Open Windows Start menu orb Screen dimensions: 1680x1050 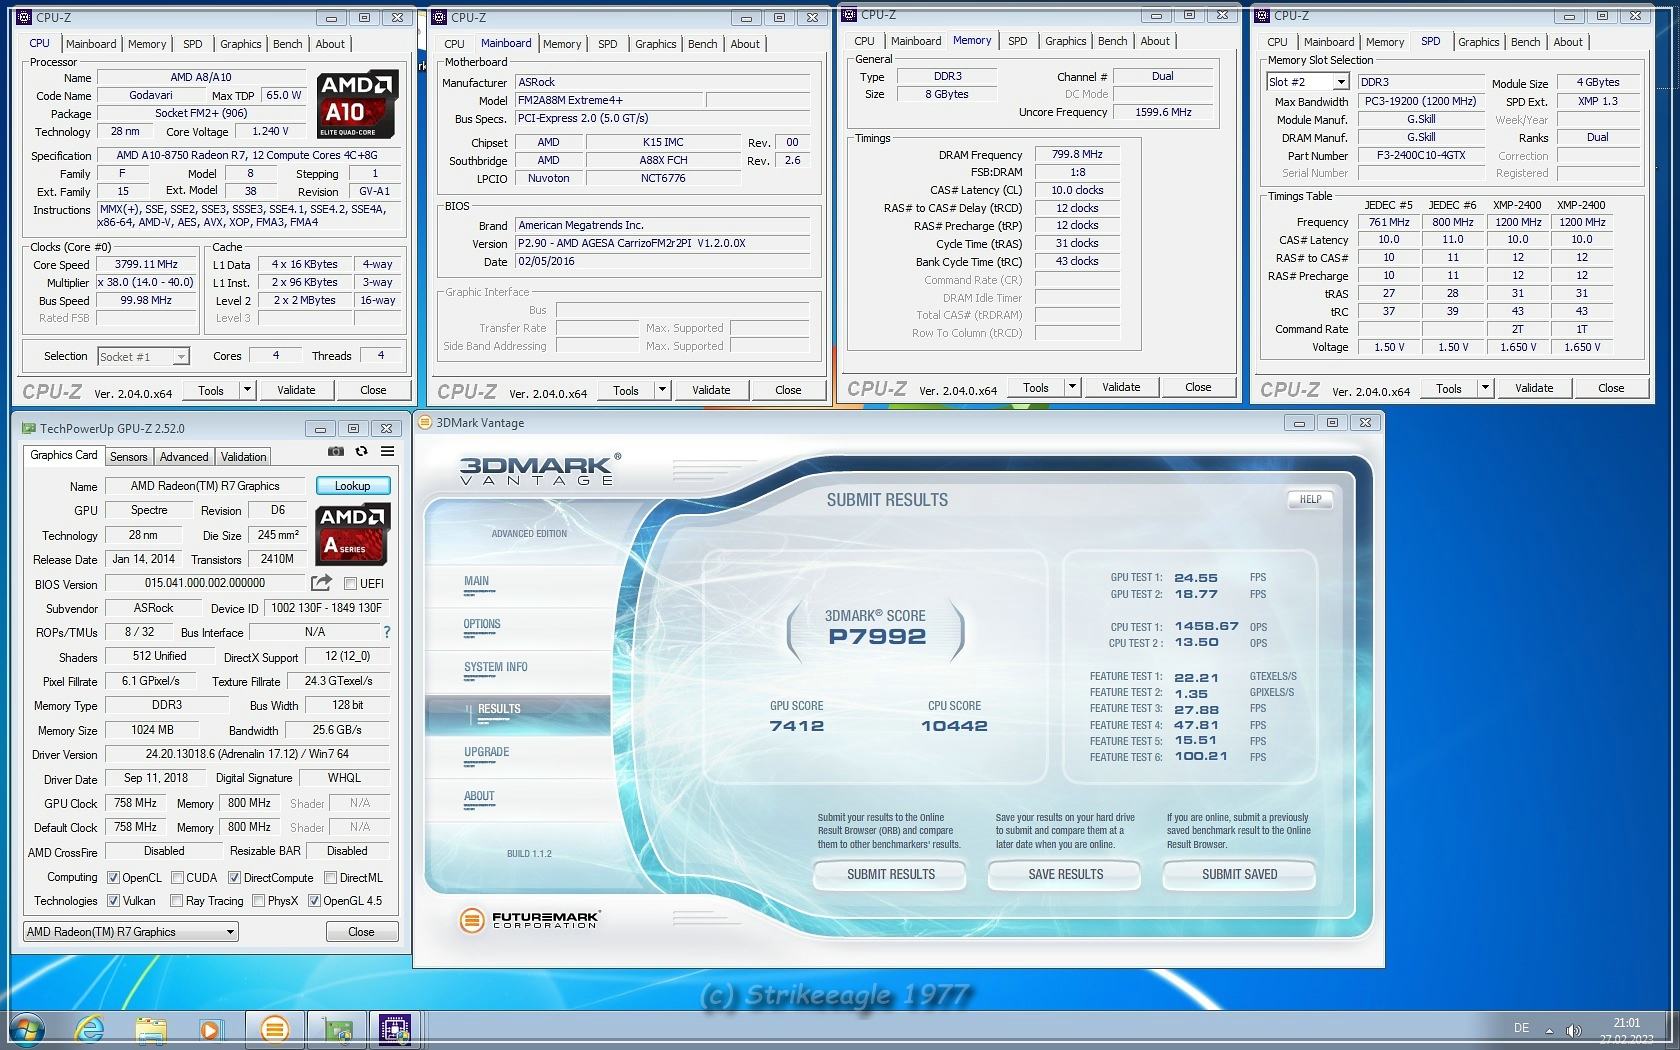(x=27, y=1029)
